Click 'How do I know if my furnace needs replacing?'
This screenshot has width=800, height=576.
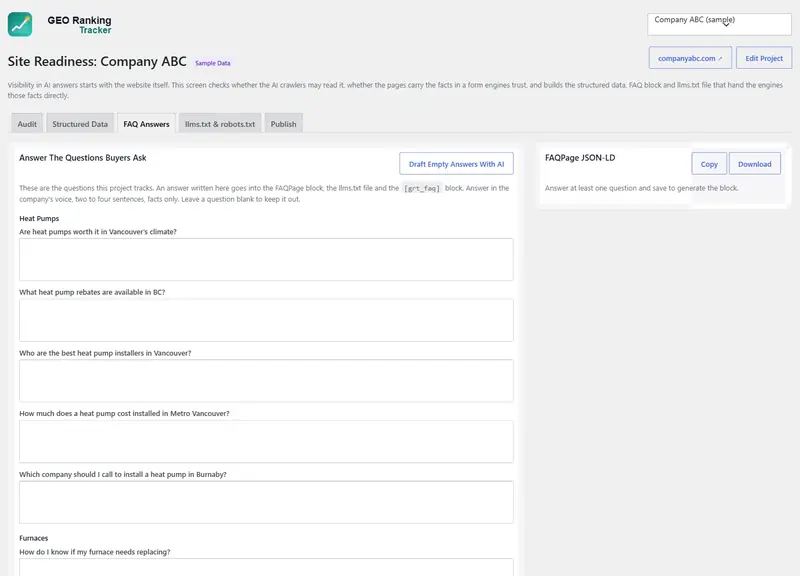(95, 552)
